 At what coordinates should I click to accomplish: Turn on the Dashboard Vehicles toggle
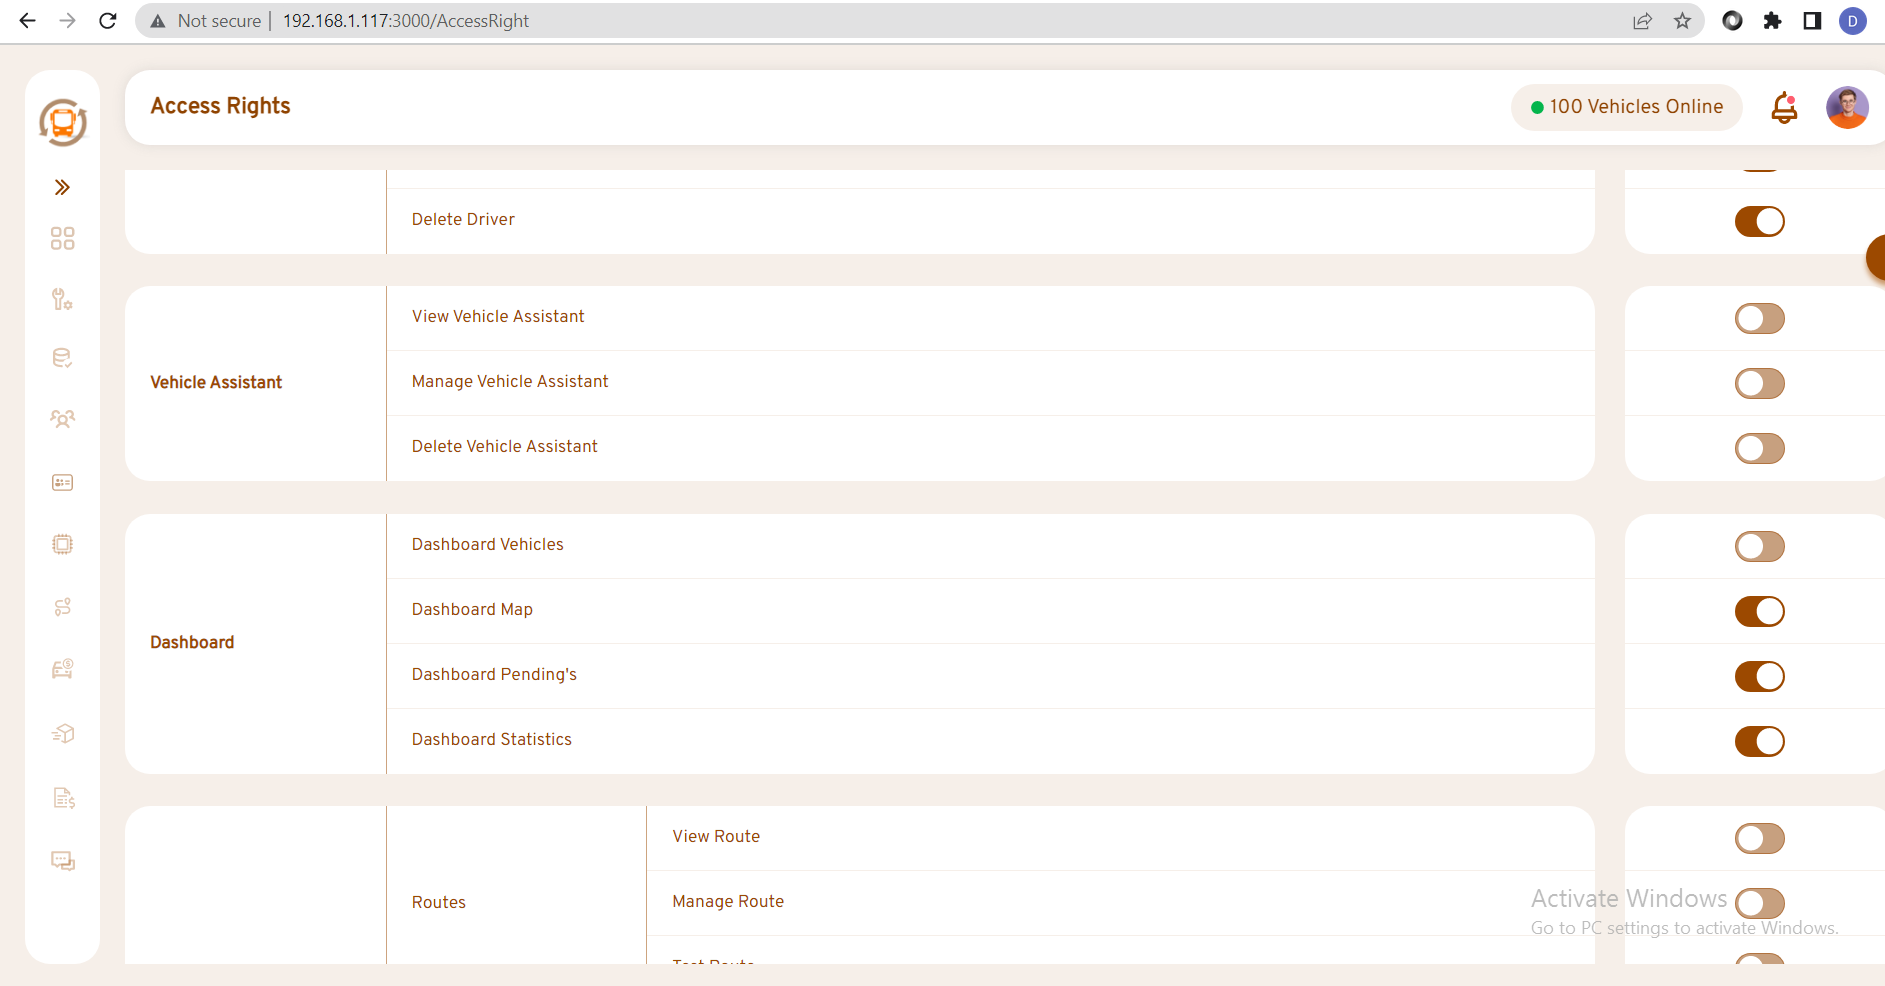click(x=1759, y=547)
